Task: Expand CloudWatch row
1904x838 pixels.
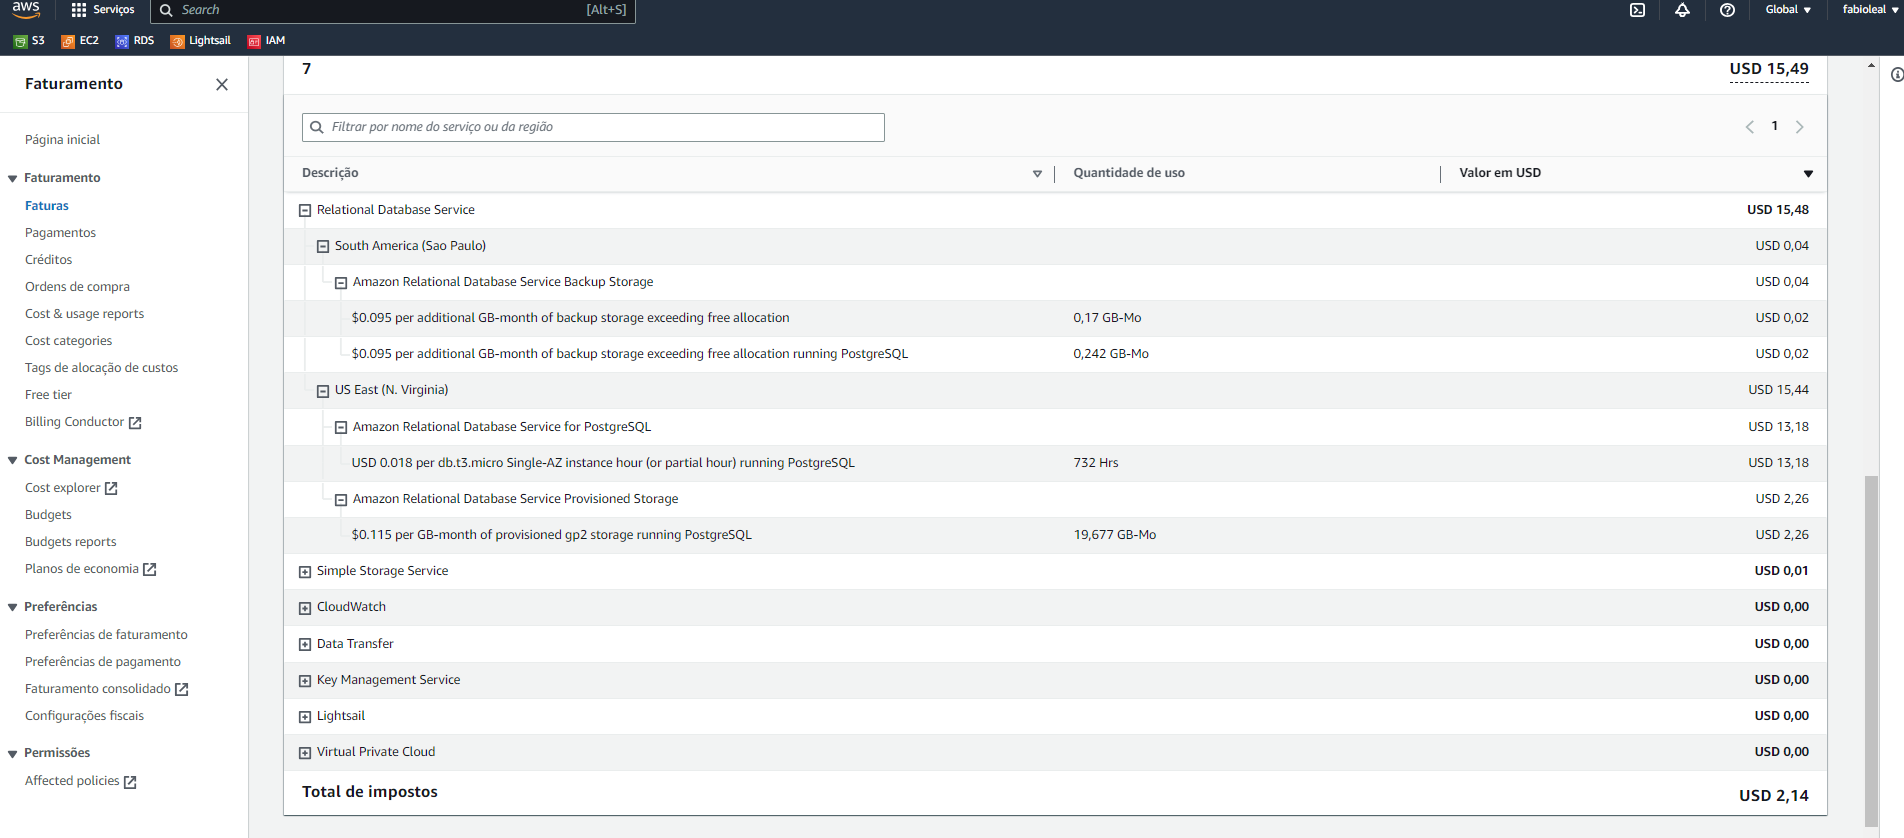Action: pos(305,608)
